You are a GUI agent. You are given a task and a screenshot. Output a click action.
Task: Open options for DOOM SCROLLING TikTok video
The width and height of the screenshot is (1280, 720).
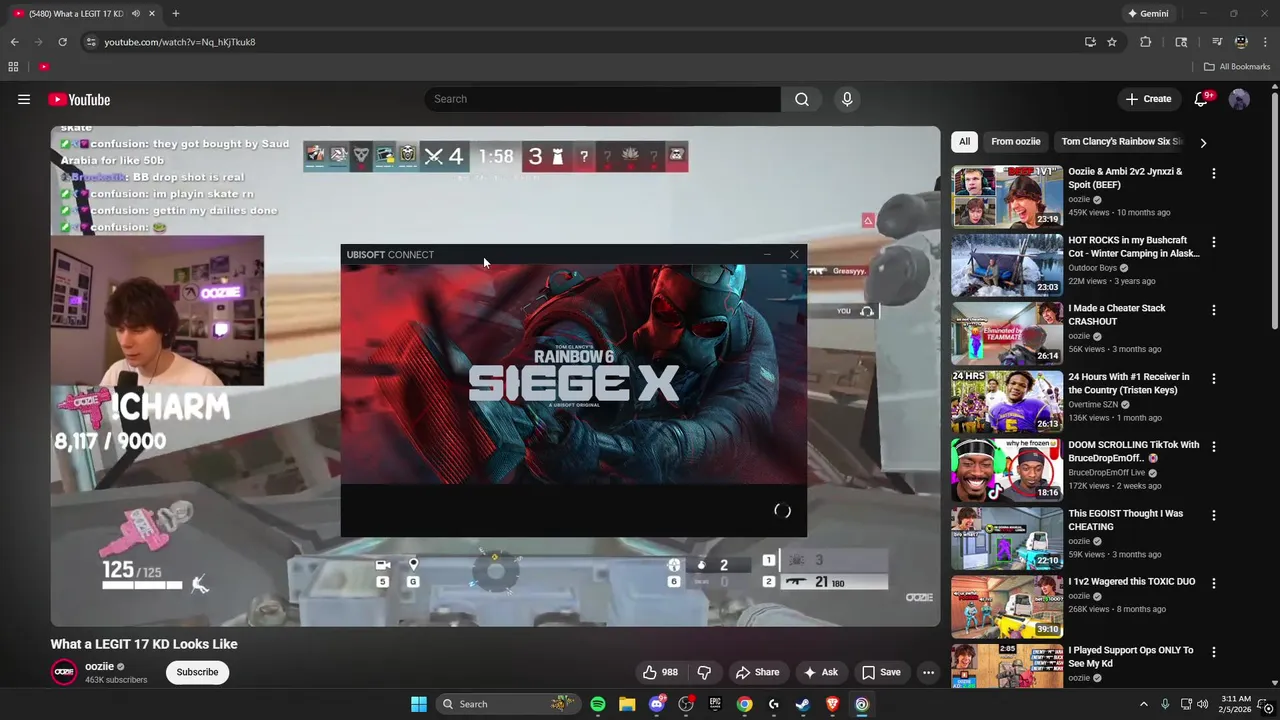[1213, 447]
